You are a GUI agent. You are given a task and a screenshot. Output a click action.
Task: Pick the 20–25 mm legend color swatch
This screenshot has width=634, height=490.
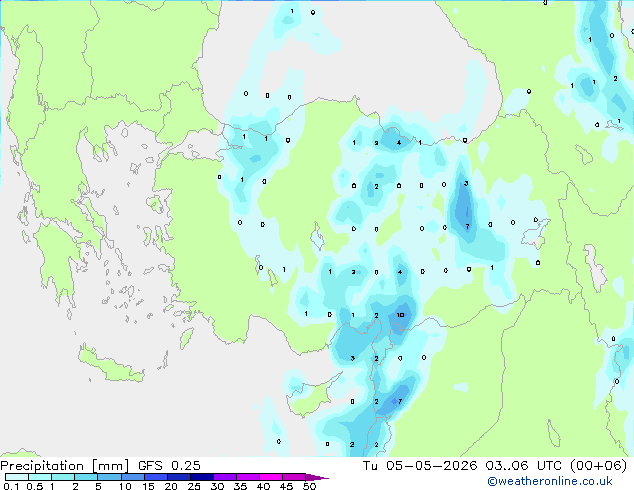tap(179, 477)
